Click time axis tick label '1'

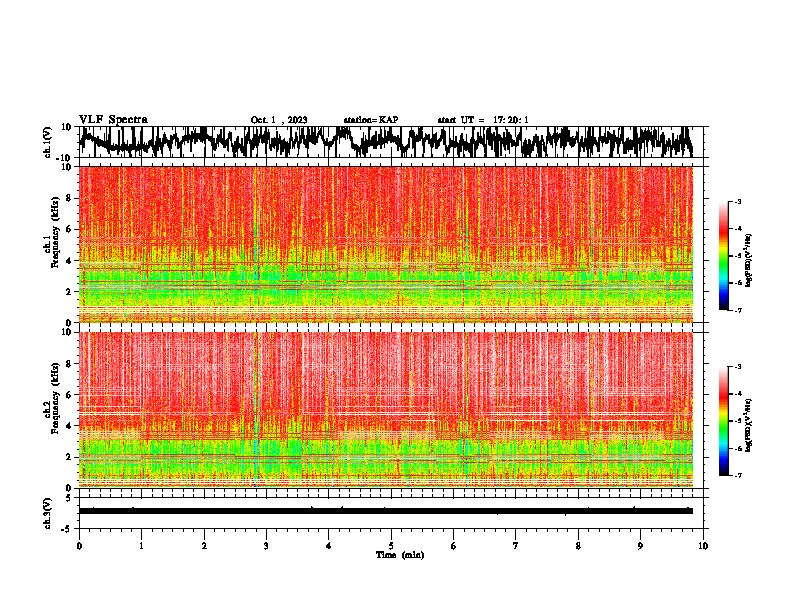pos(141,546)
